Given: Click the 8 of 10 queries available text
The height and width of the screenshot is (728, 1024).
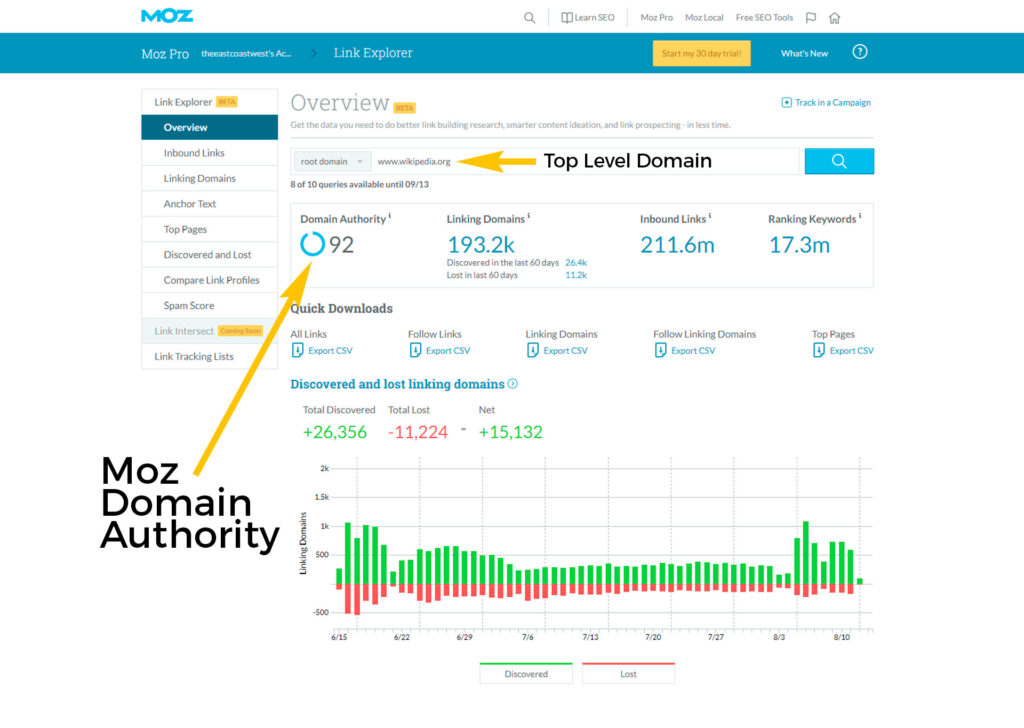Looking at the screenshot, I should point(359,184).
